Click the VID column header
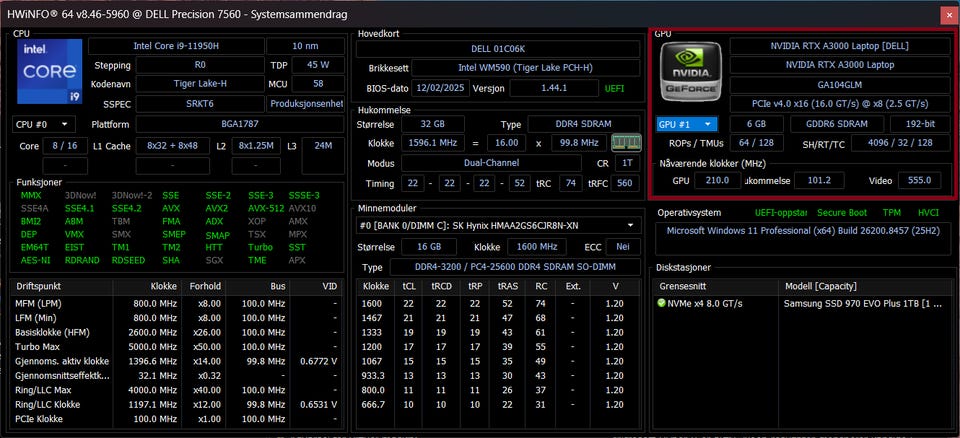This screenshot has height=438, width=960. pyautogui.click(x=315, y=286)
